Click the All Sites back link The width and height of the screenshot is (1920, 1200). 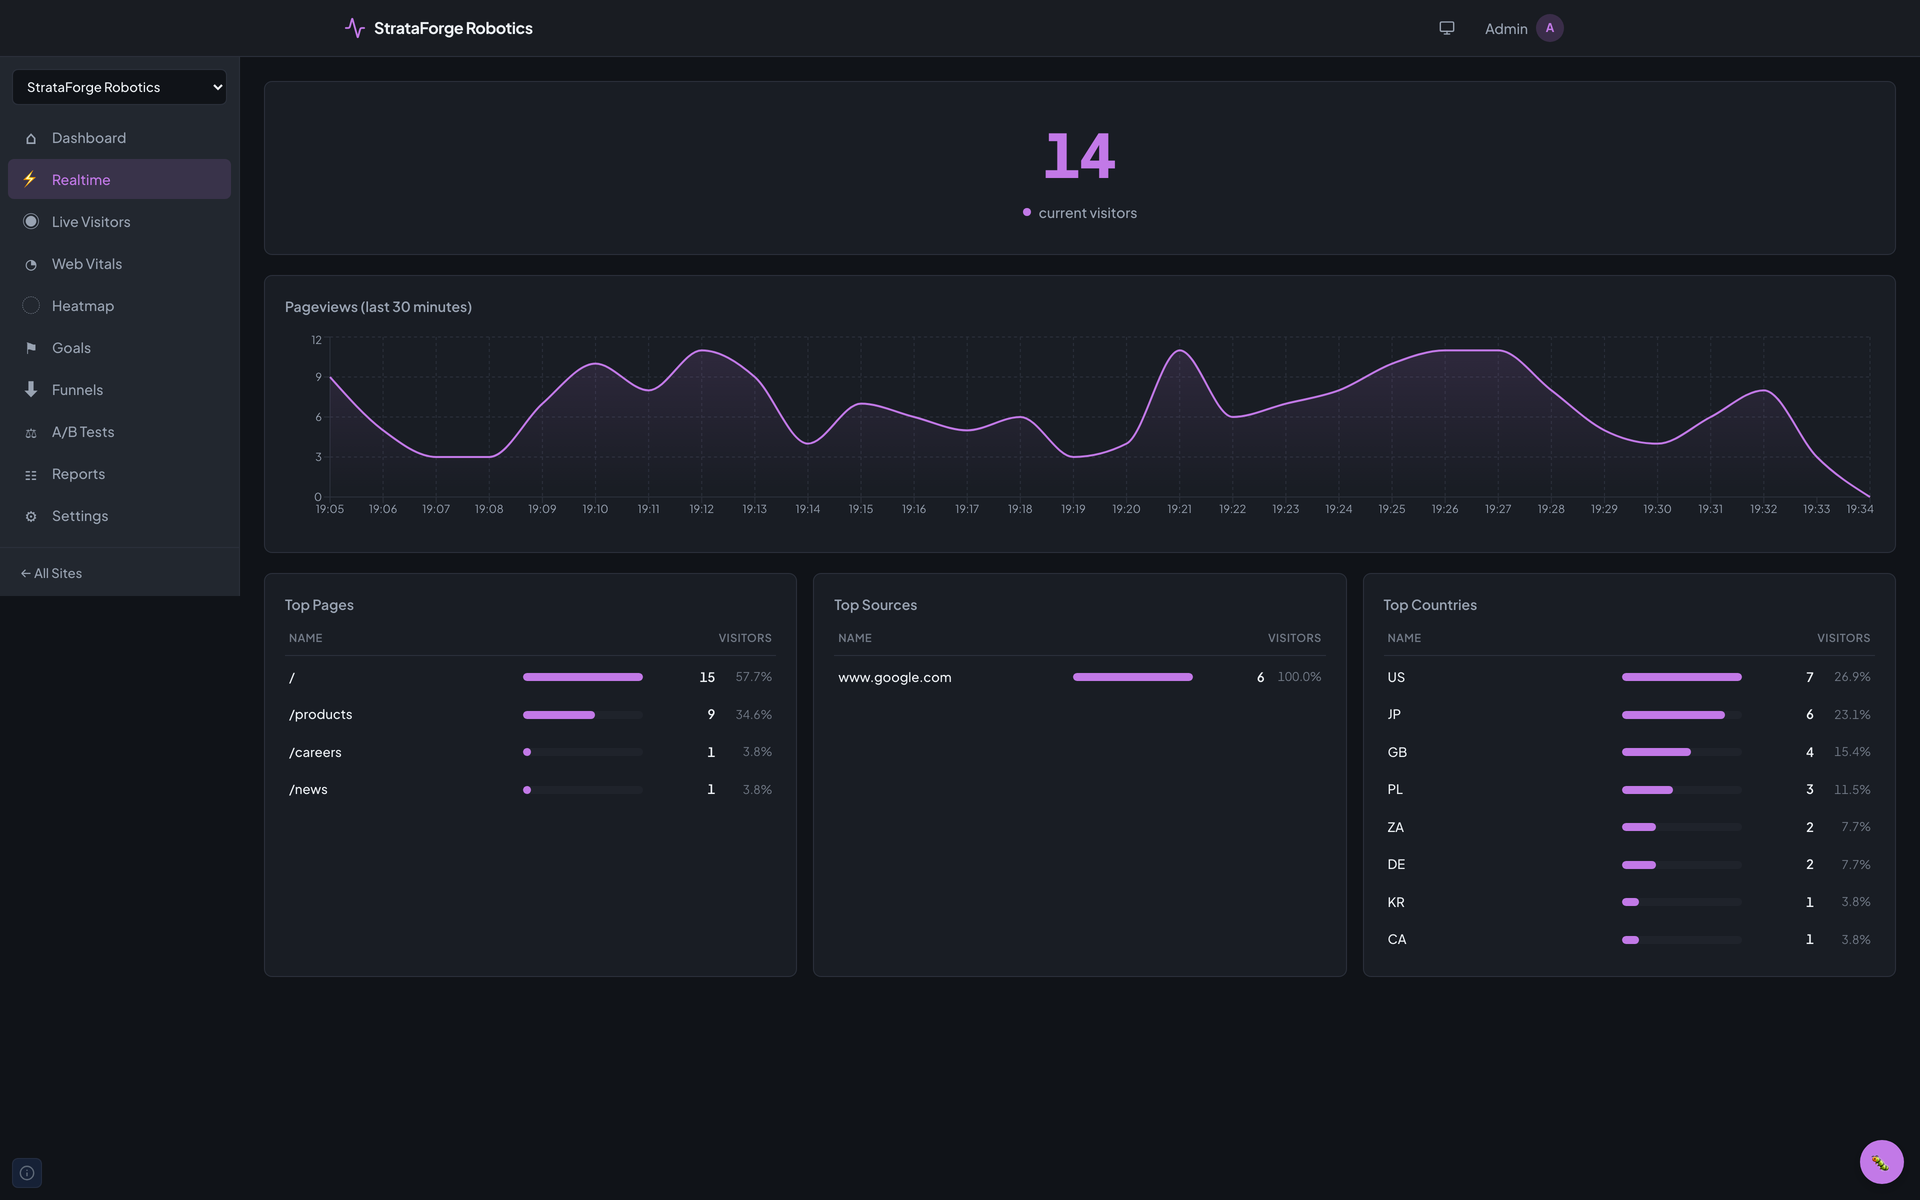51,573
